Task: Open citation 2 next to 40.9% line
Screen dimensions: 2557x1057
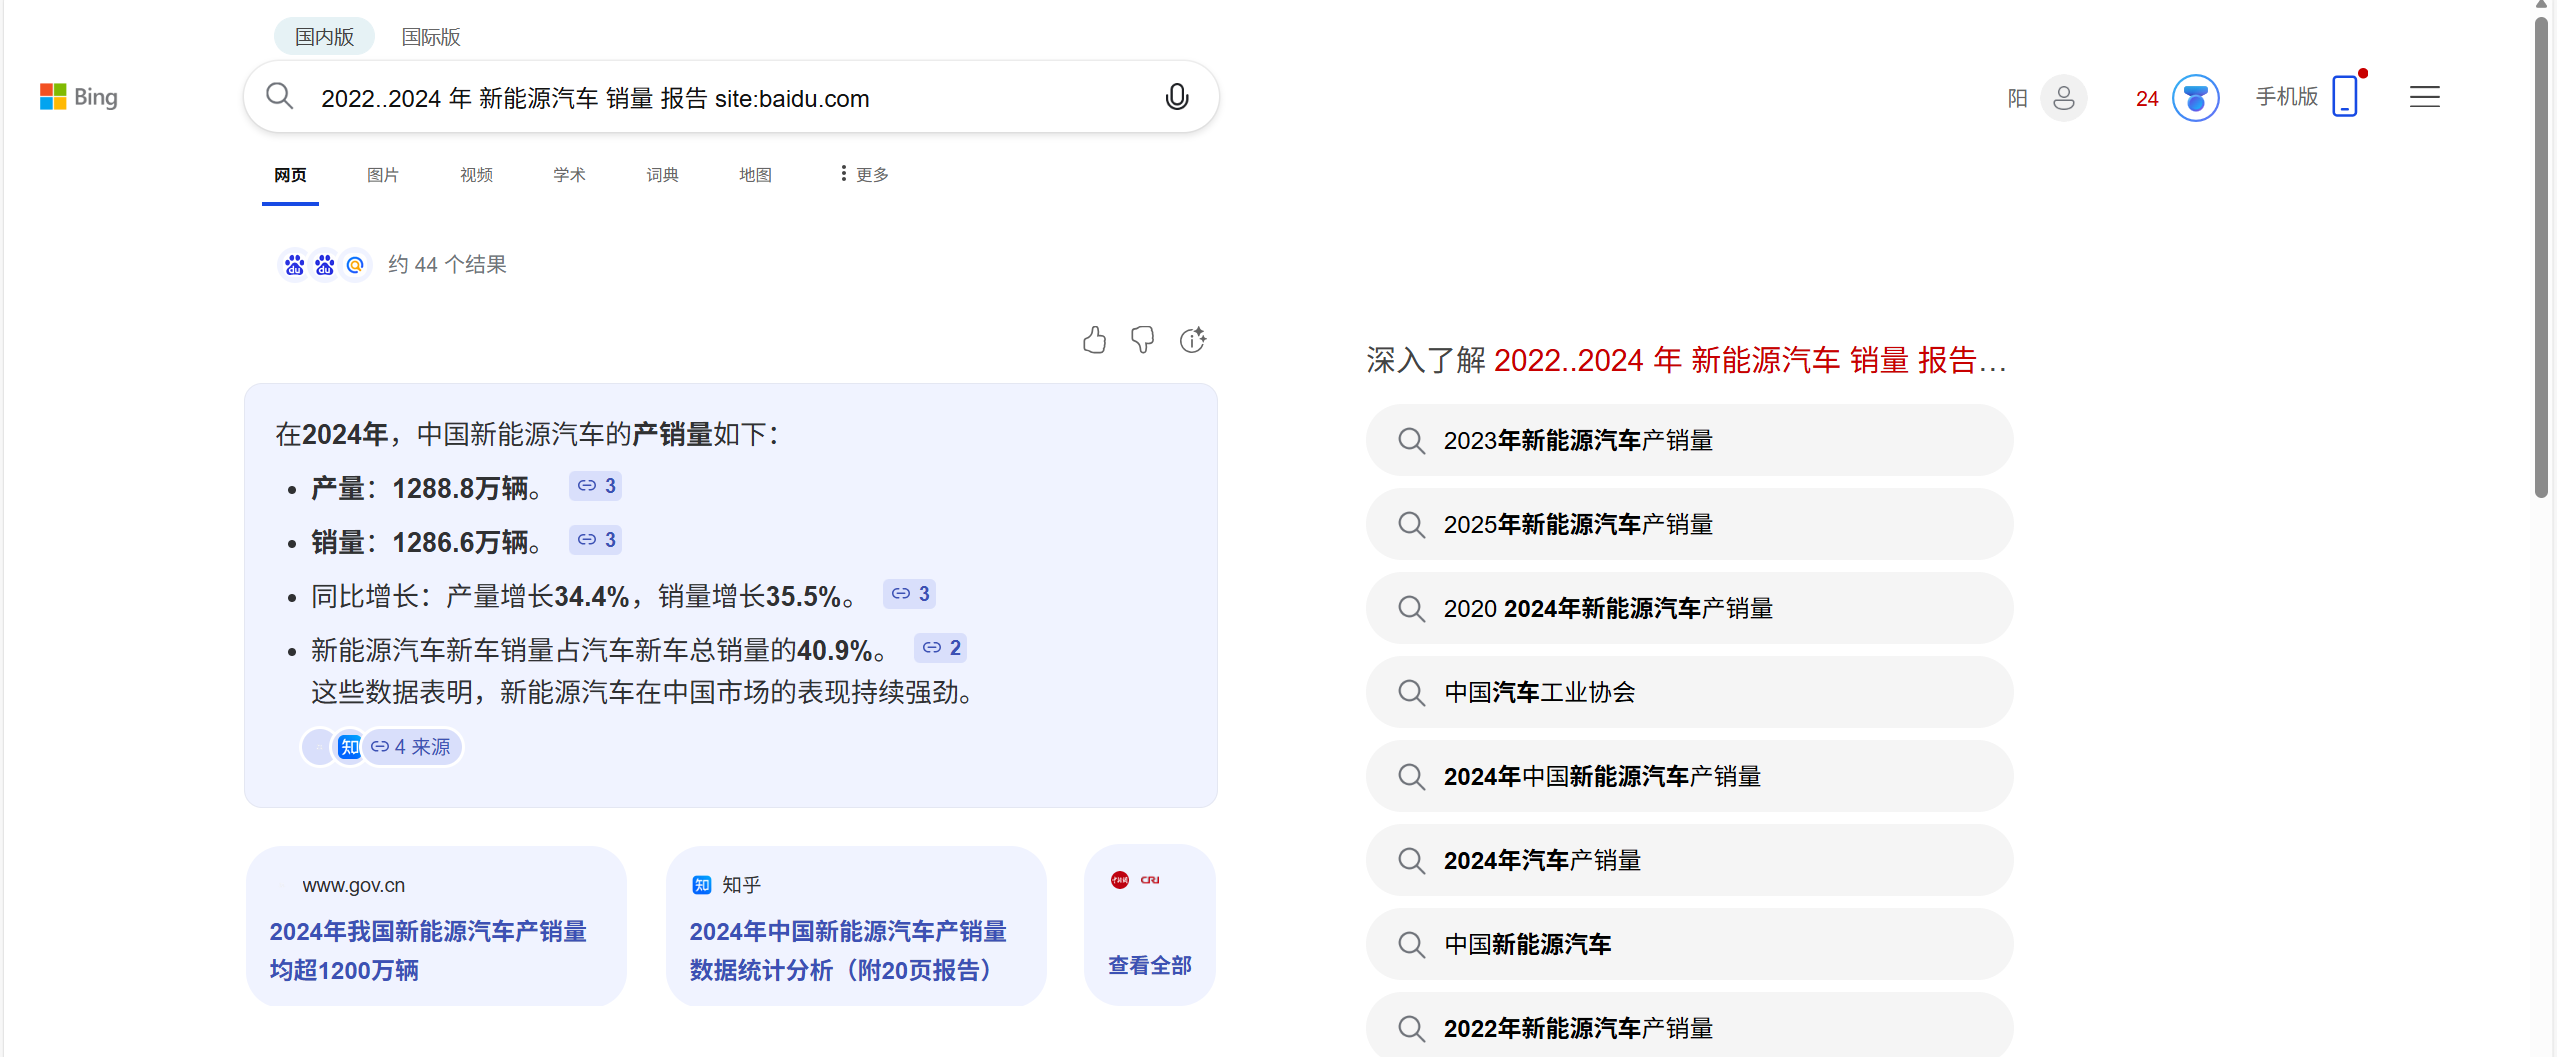Action: [x=941, y=648]
